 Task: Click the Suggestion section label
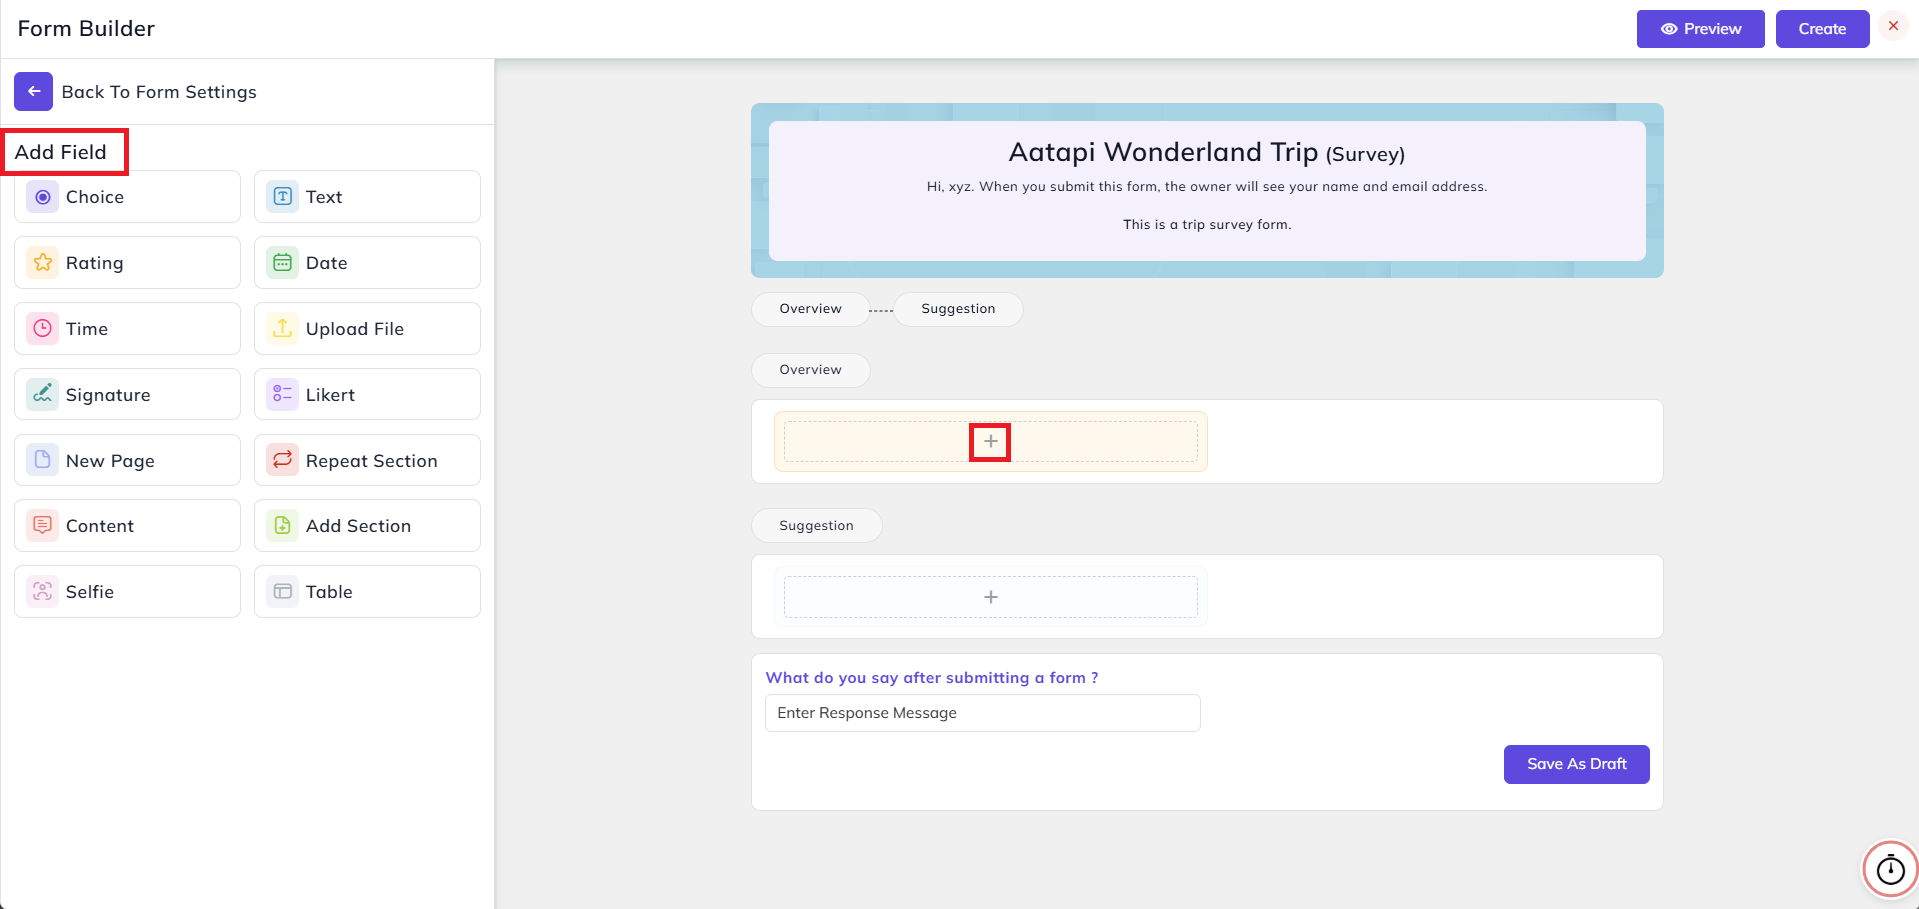pos(816,526)
